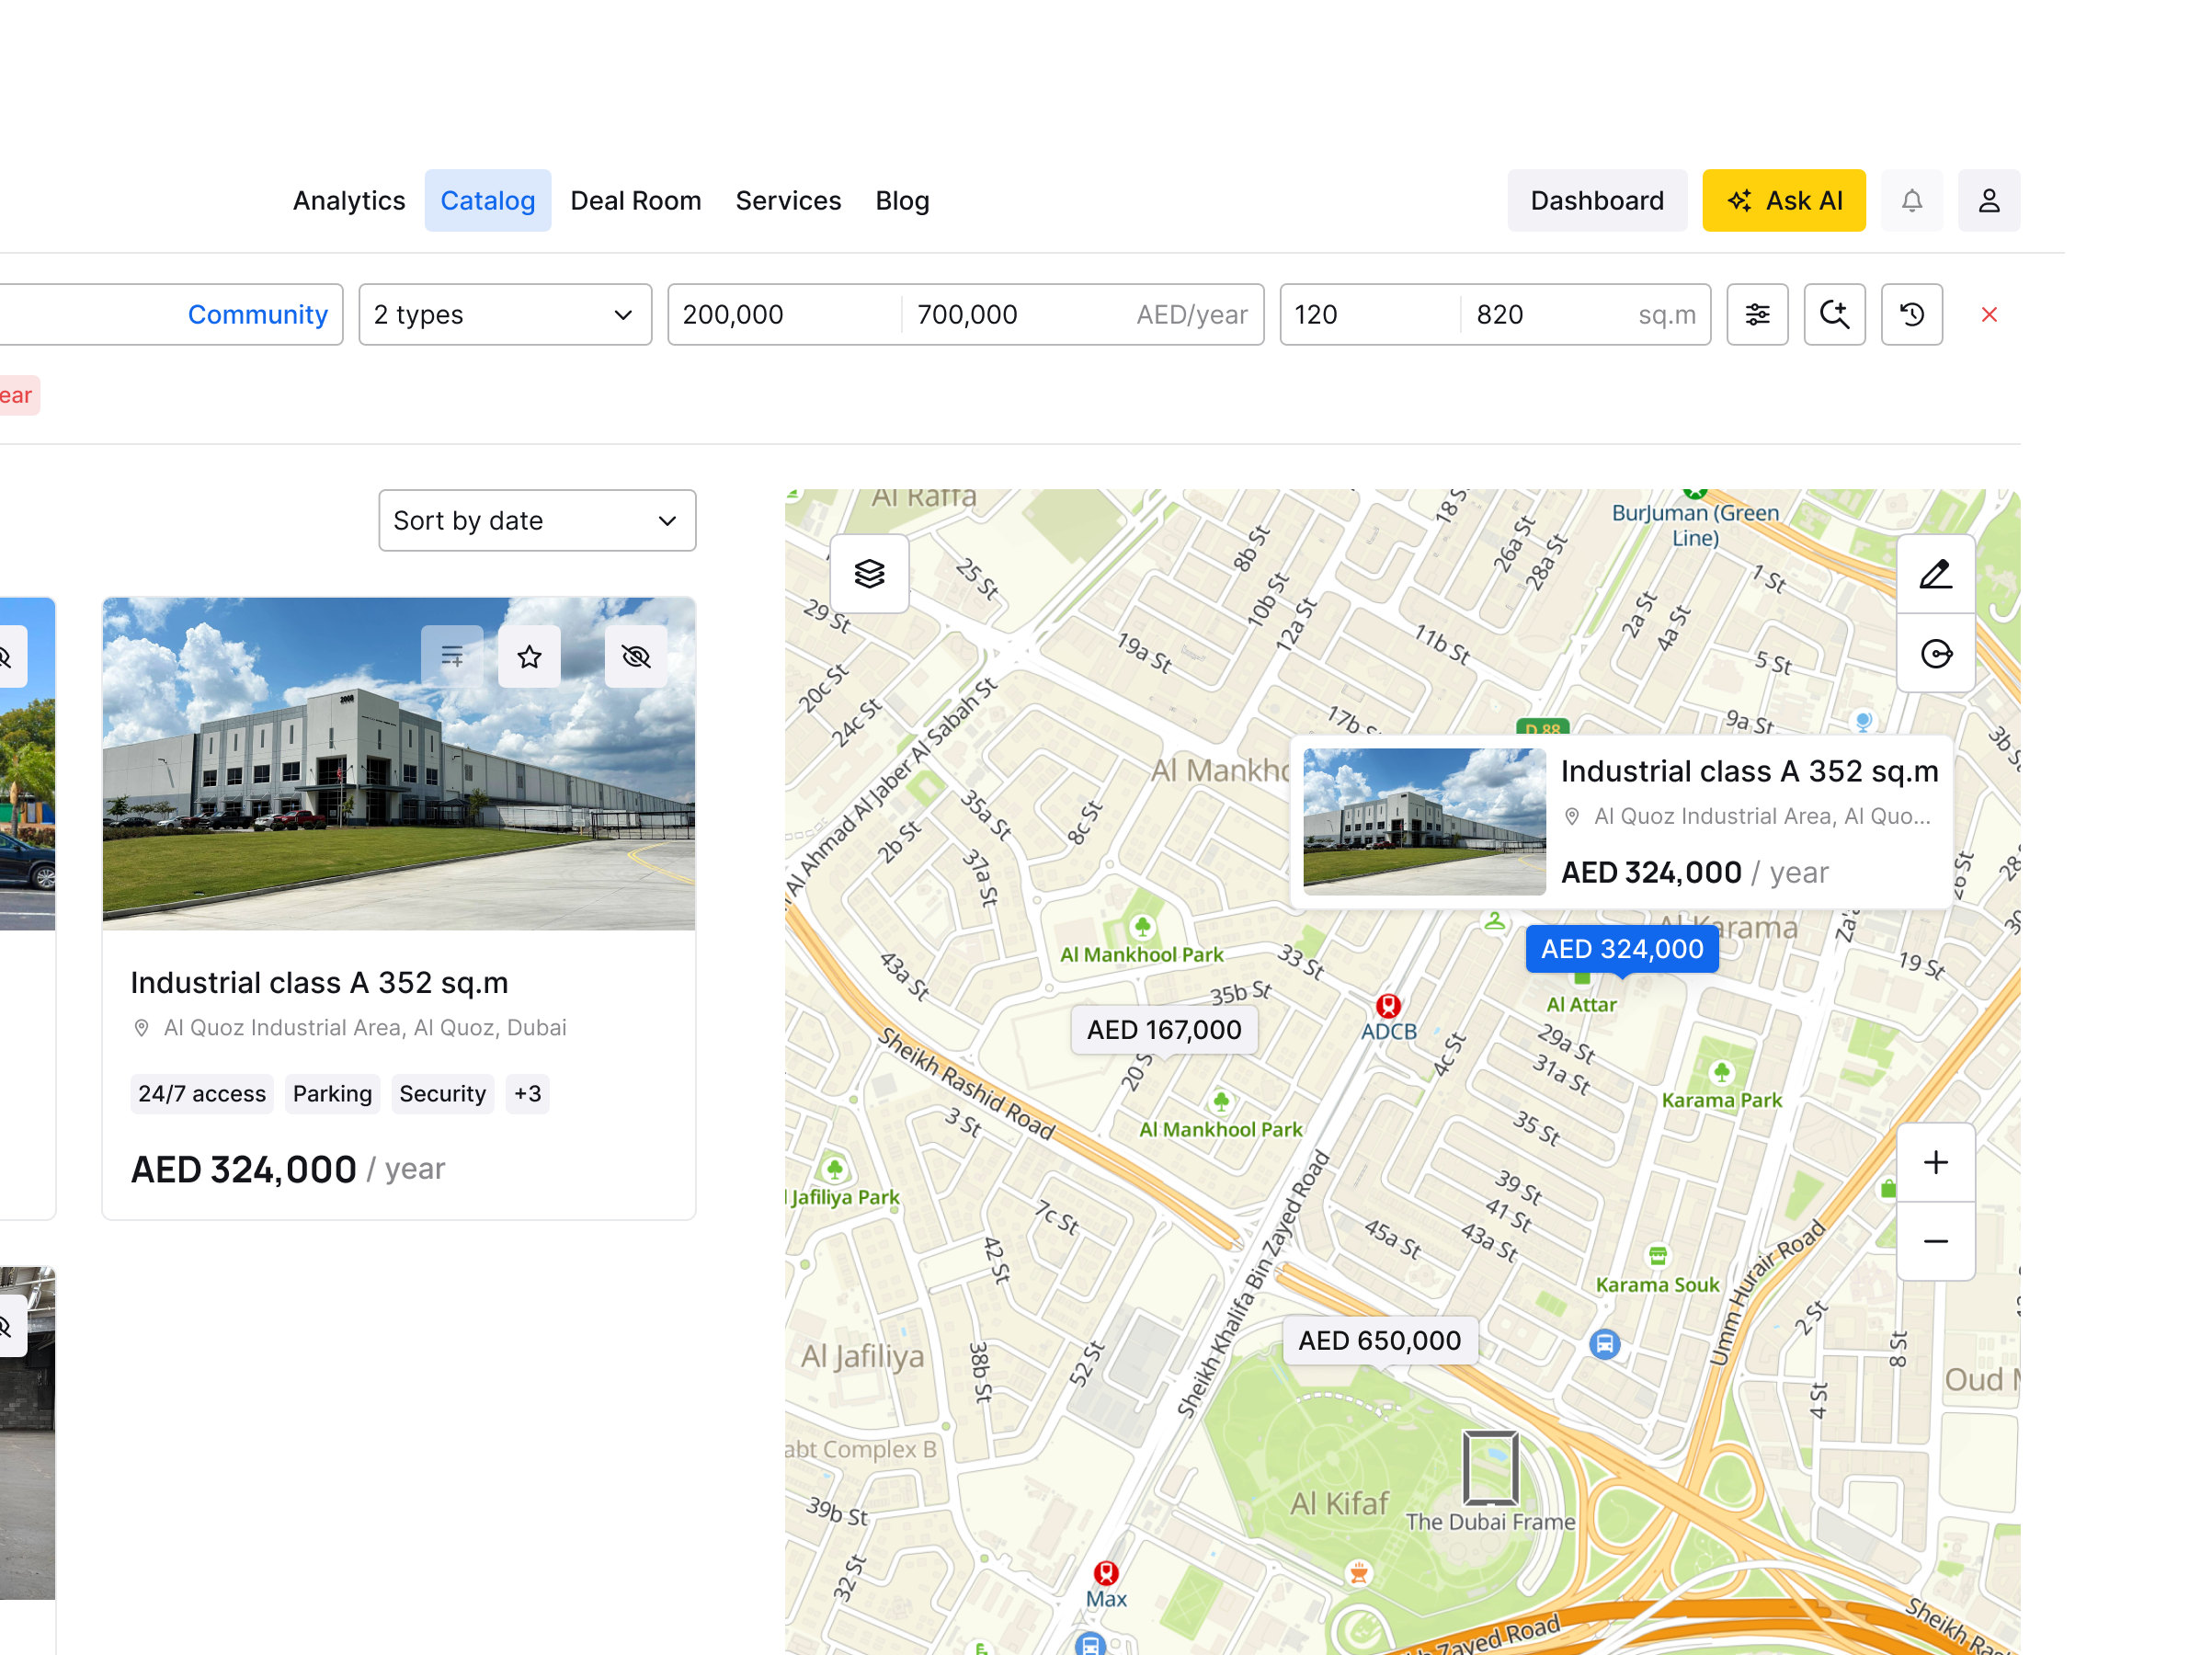Add listing to compare list icon

(452, 657)
